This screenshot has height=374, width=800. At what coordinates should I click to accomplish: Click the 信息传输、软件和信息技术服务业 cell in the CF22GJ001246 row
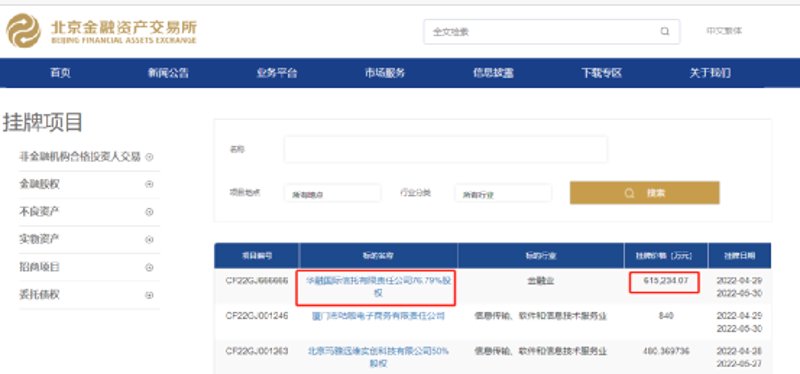pyautogui.click(x=541, y=316)
